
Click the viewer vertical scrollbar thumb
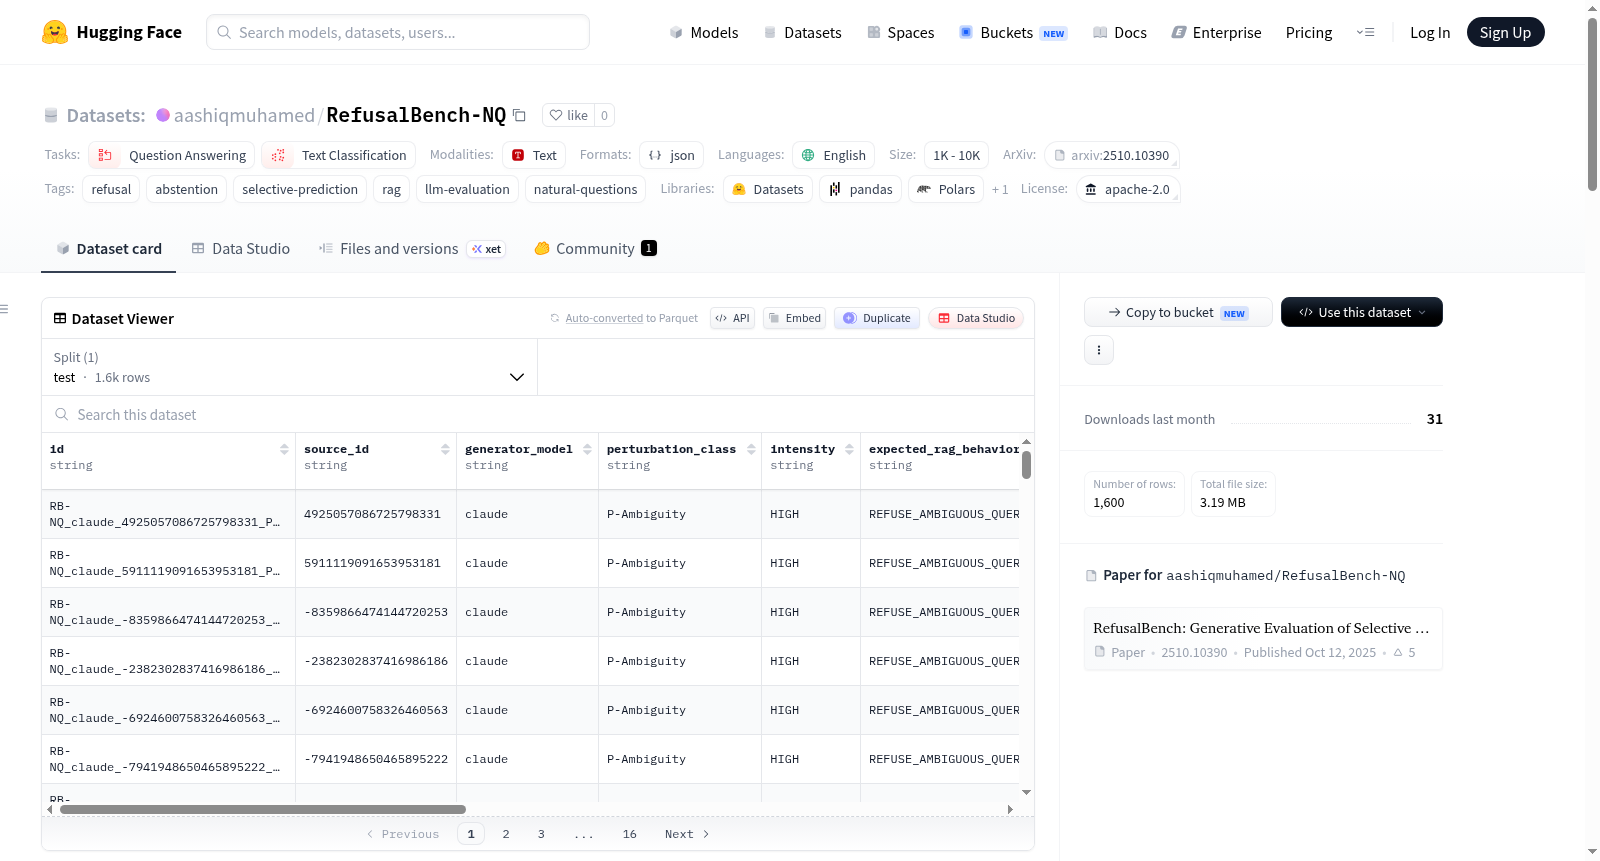coord(1026,465)
